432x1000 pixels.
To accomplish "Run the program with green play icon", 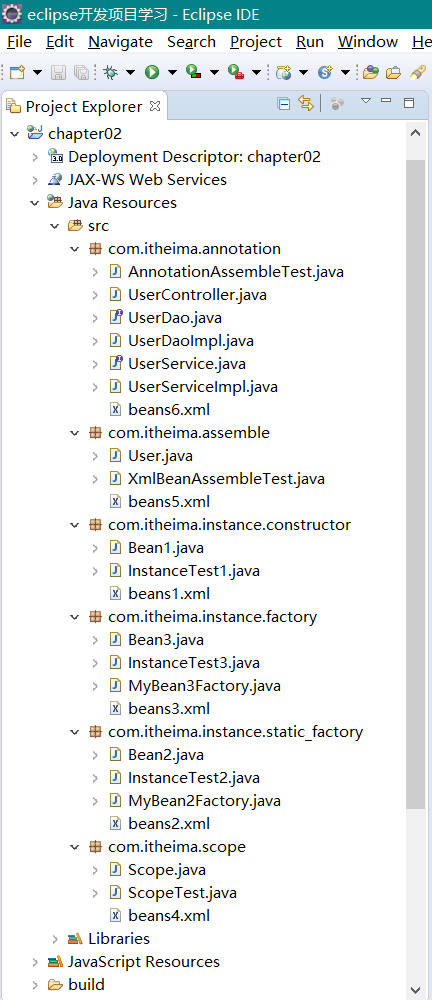I will click(152, 72).
